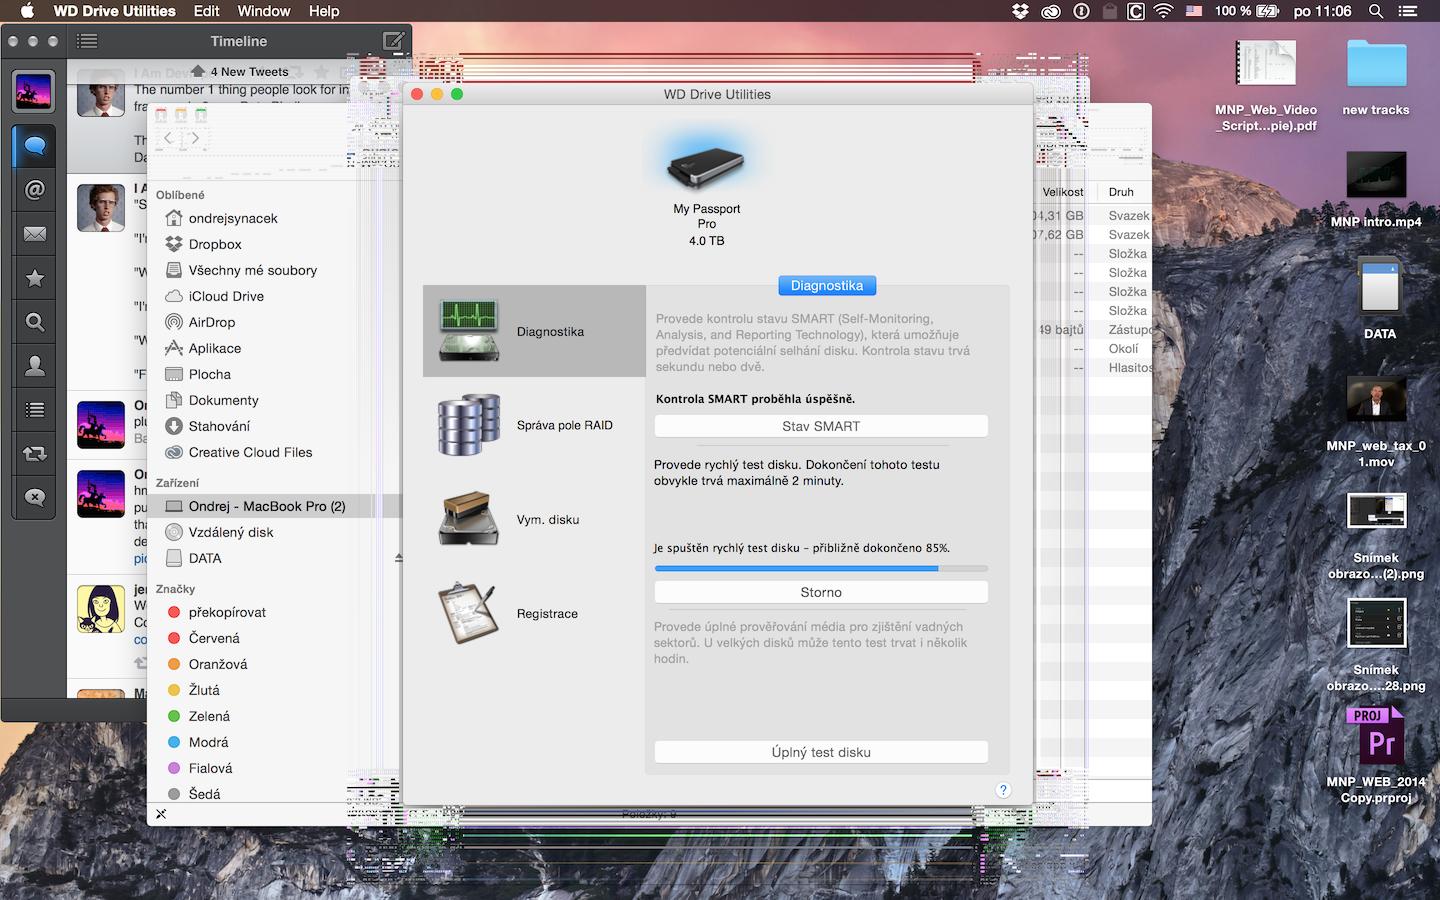
Task: Open Search magnifier in Twitter sidebar
Action: coord(34,322)
